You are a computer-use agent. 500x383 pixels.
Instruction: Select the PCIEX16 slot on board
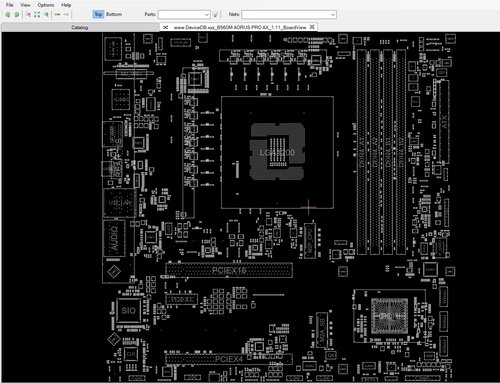click(x=229, y=270)
